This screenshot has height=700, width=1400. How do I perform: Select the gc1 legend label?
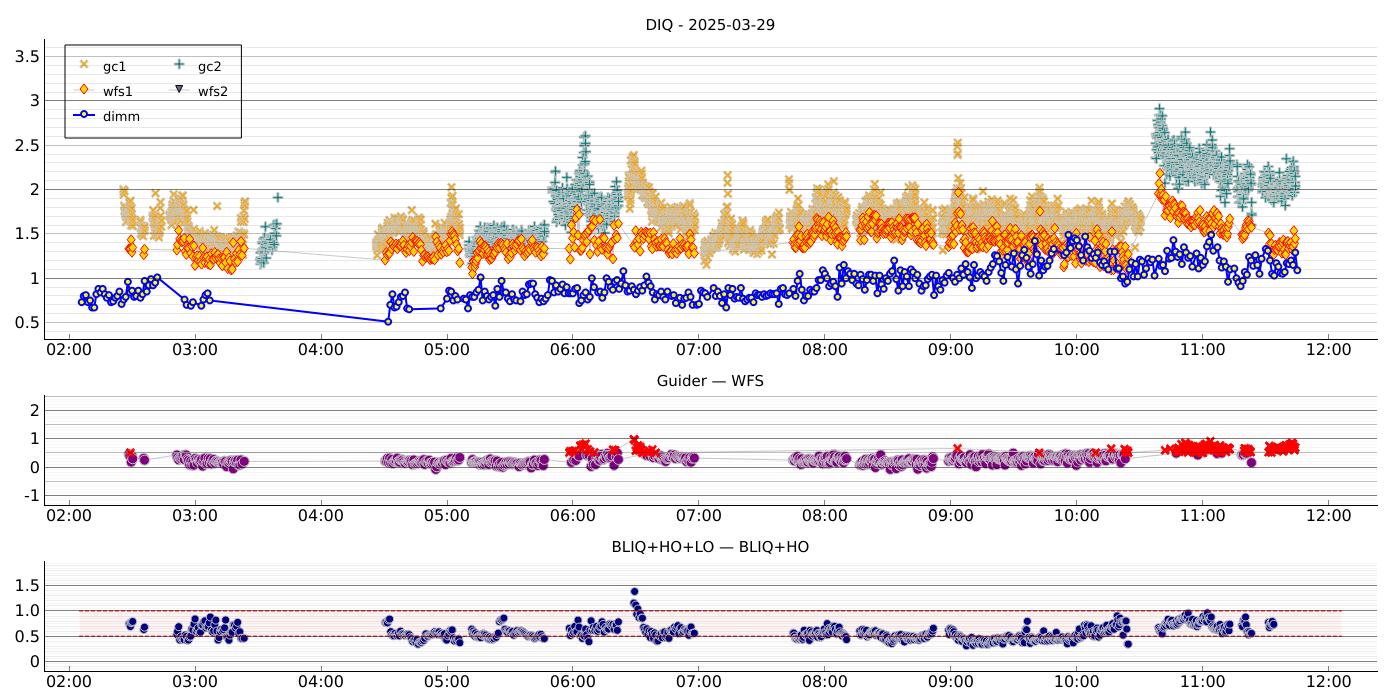114,67
